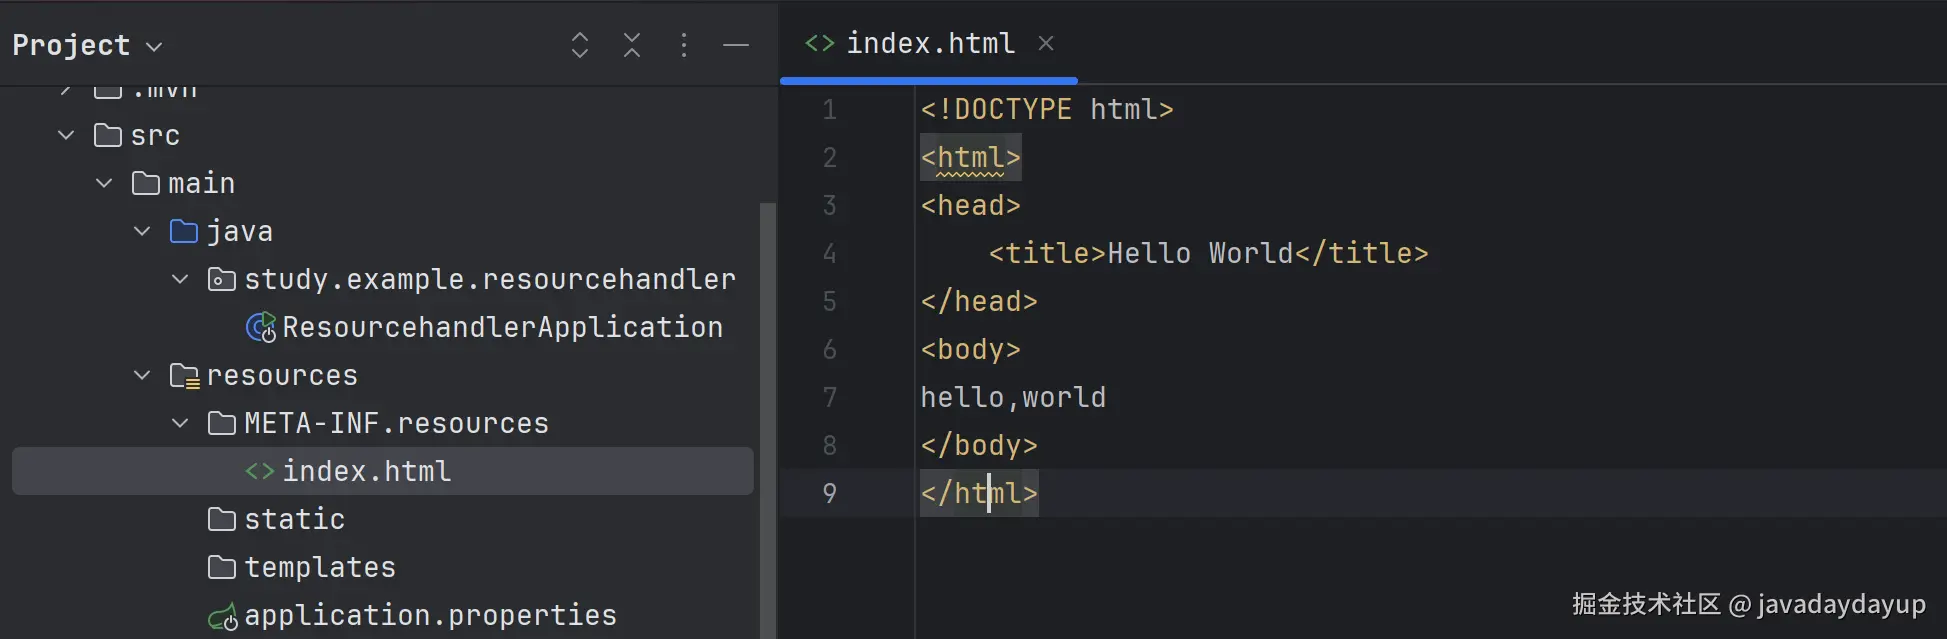Open Project panel options three-dot menu
This screenshot has width=1947, height=639.
coord(684,45)
